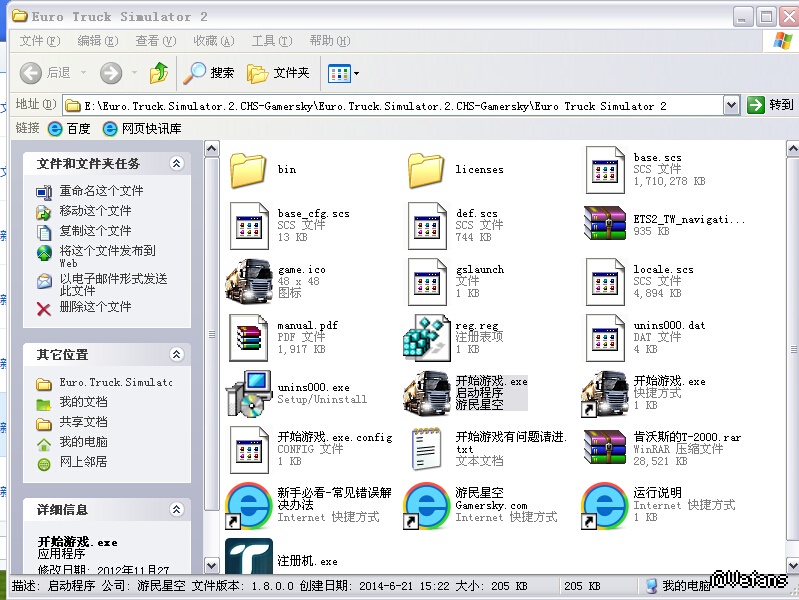Click 移动这个文件 task link
This screenshot has width=799, height=600.
point(95,211)
